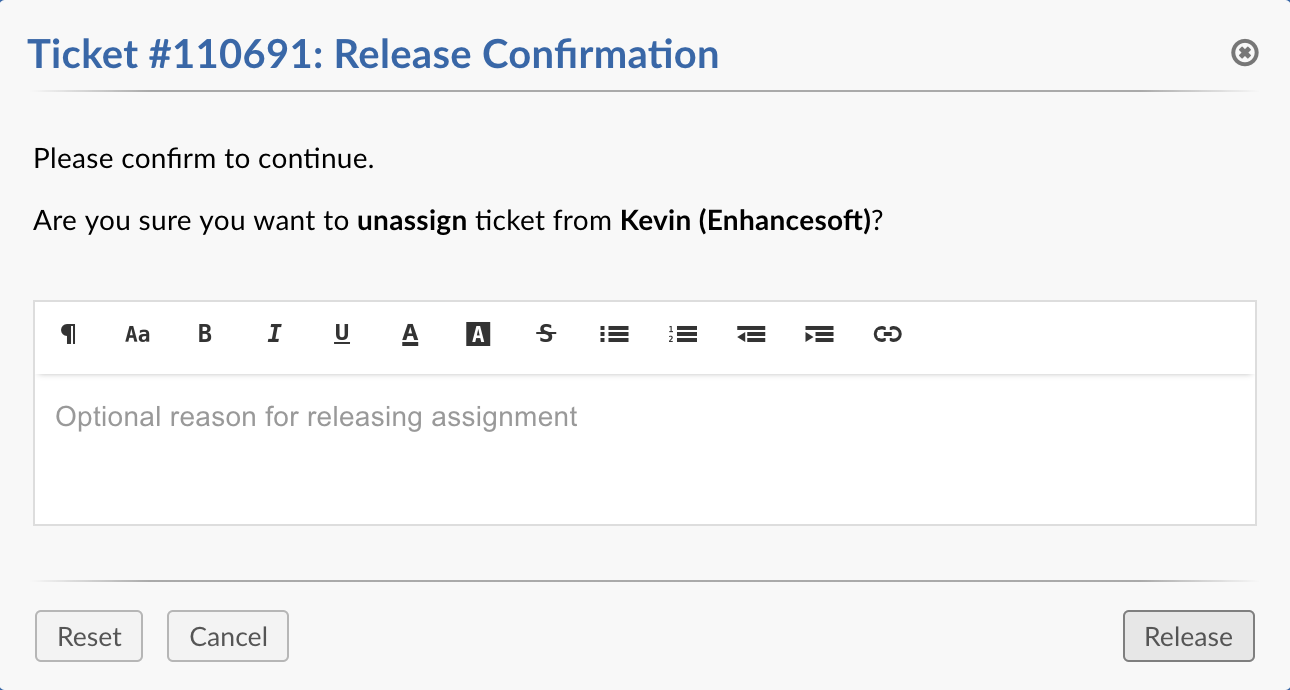This screenshot has width=1290, height=690.
Task: Insert a hyperlink using the link icon
Action: 886,334
